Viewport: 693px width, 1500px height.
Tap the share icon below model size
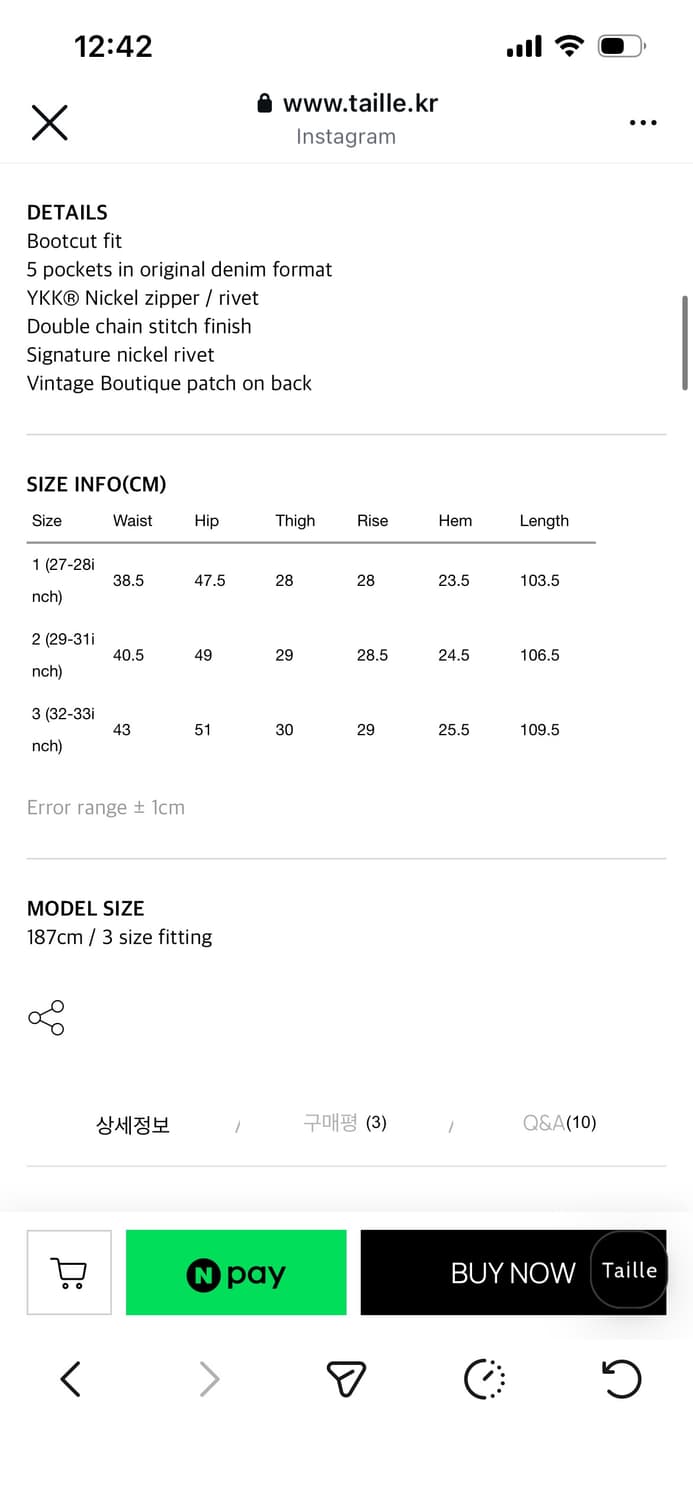(x=46, y=1018)
